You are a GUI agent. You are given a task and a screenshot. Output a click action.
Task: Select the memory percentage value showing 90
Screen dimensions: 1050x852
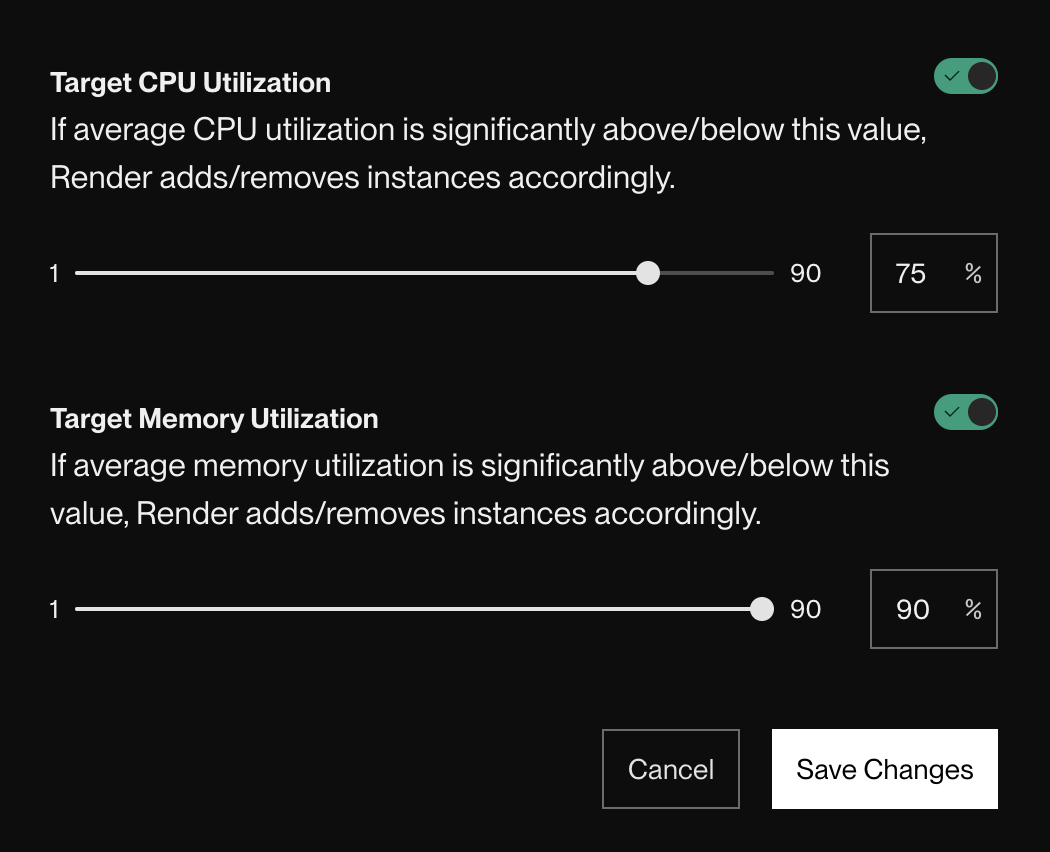point(911,608)
